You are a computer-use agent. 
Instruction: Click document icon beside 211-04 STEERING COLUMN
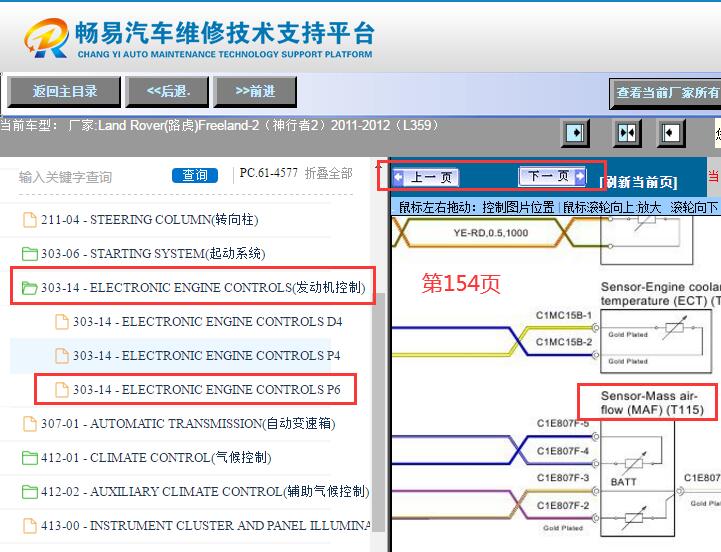[30, 219]
